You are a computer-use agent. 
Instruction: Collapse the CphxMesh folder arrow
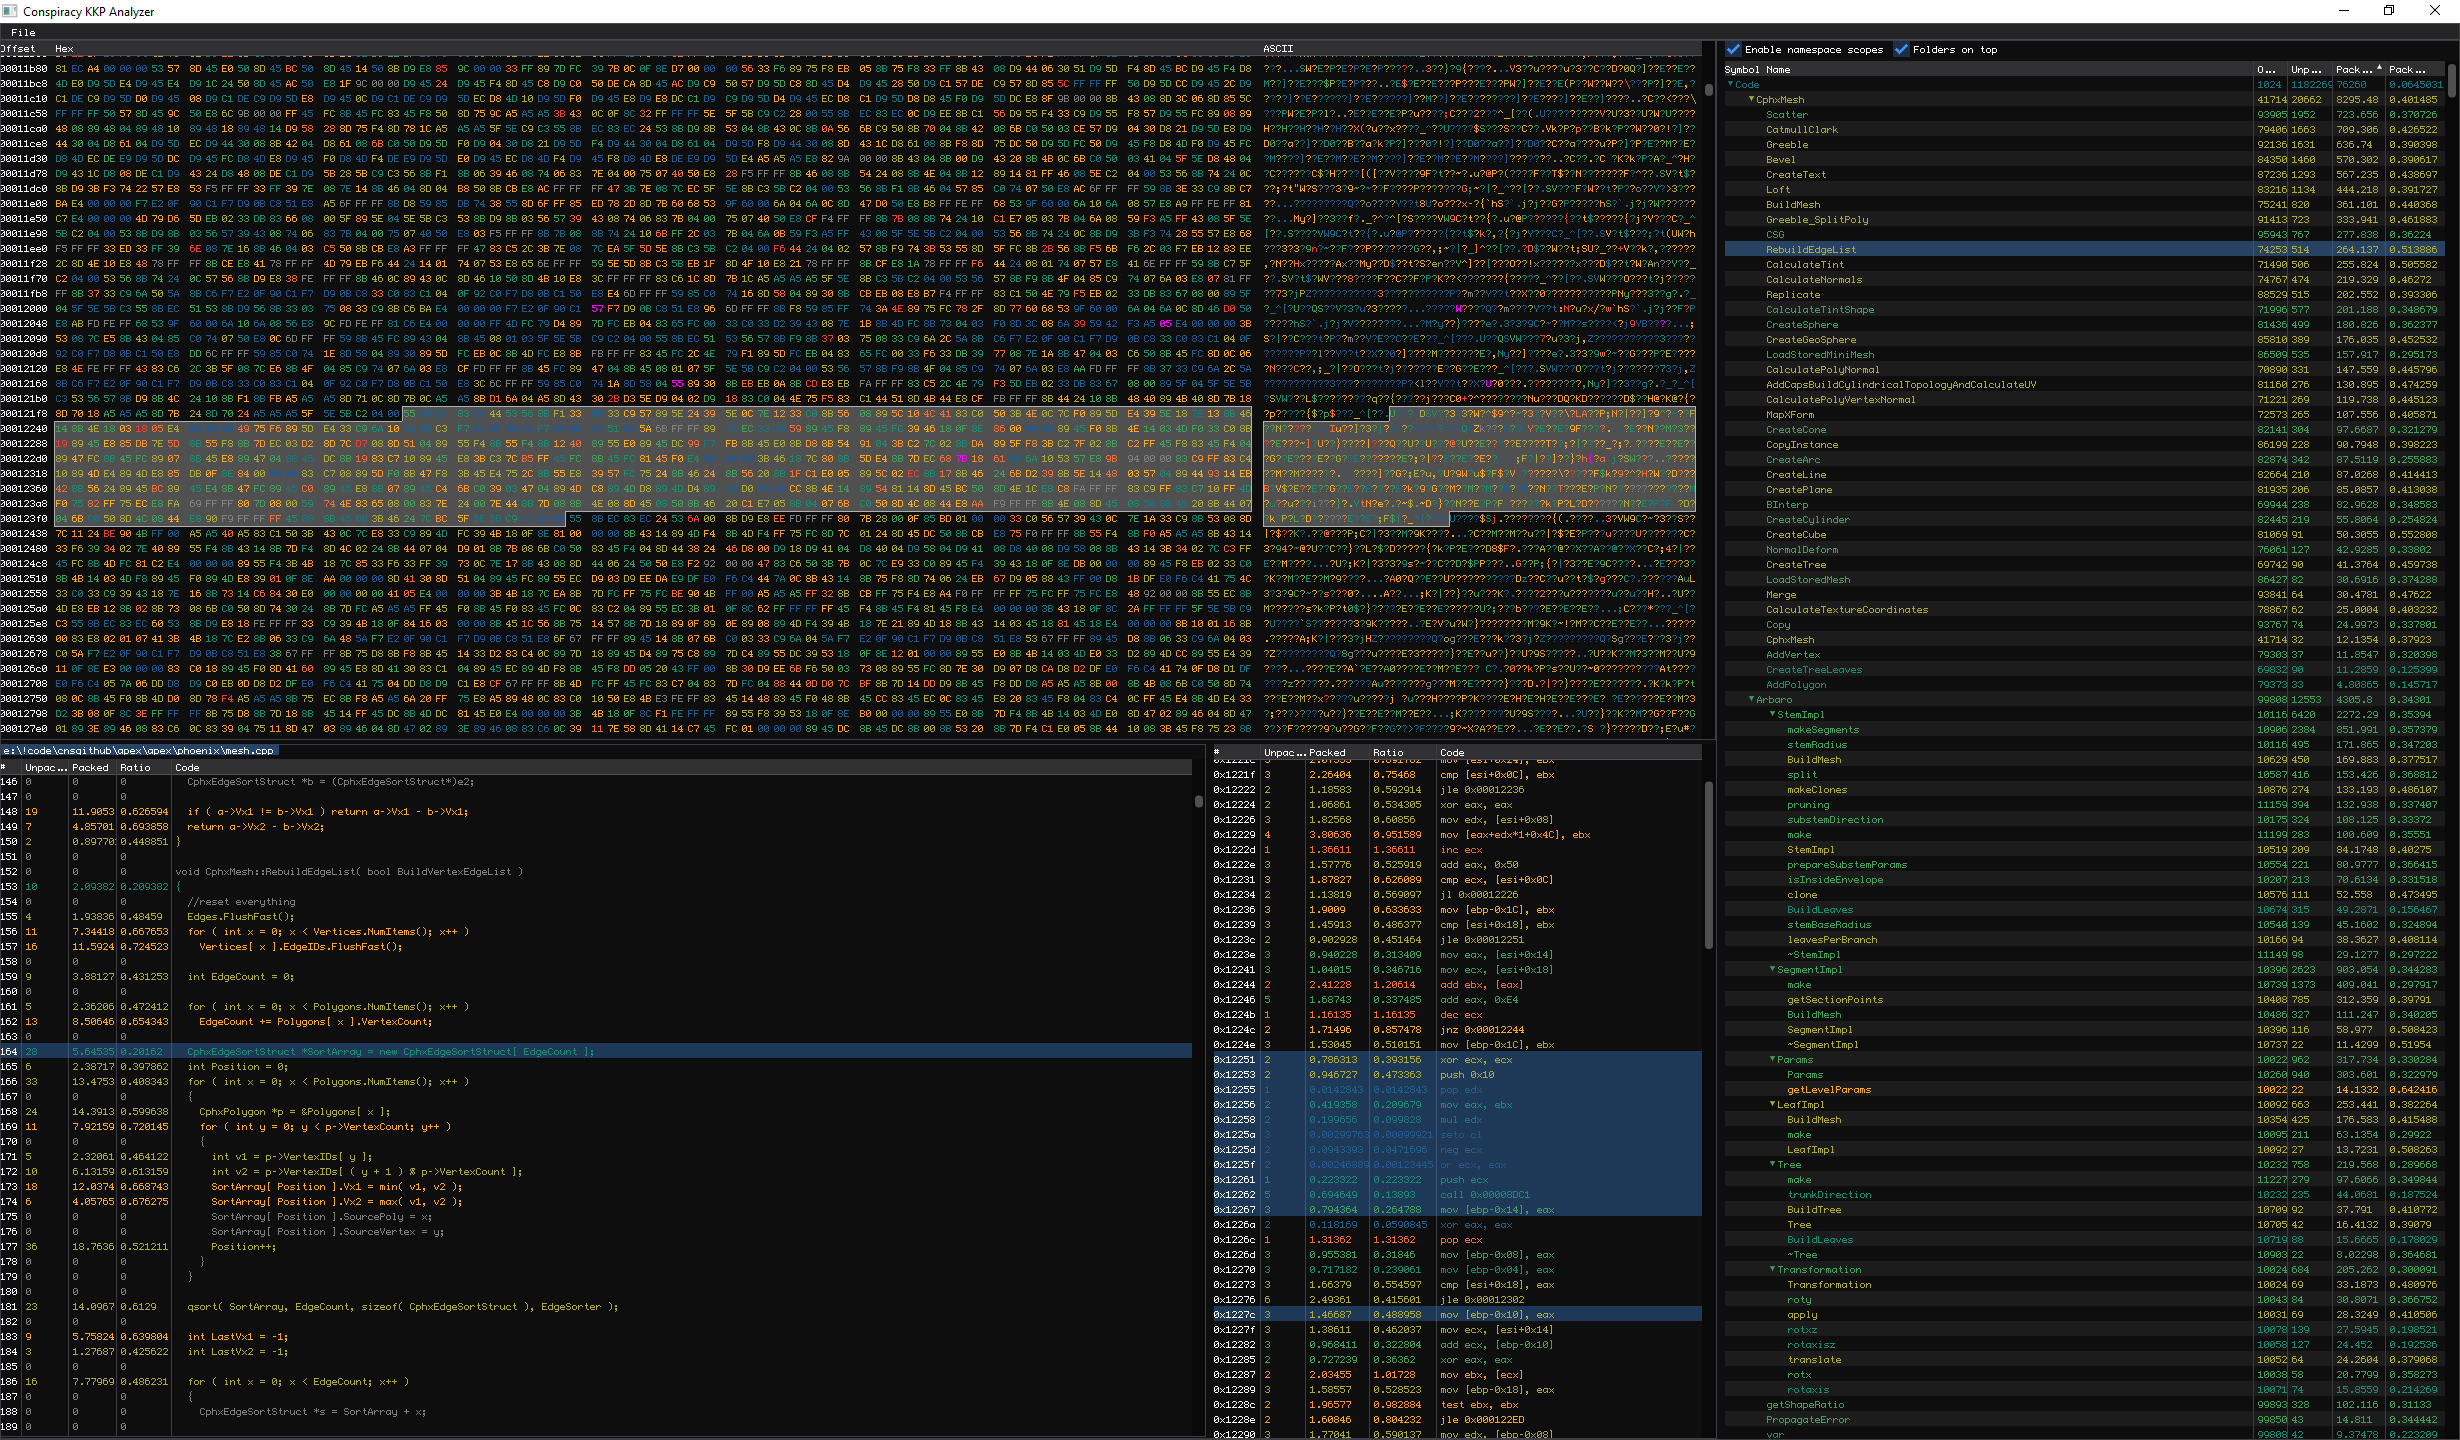(x=1752, y=99)
